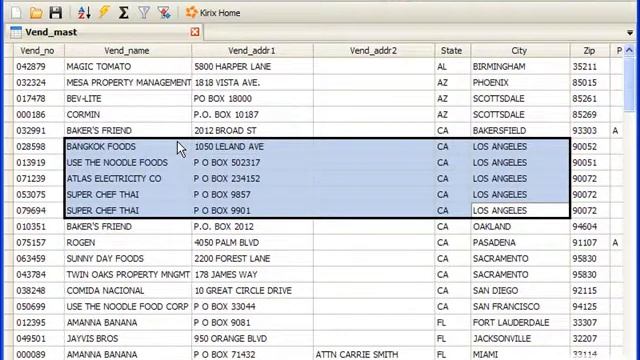This screenshot has width=640, height=360.
Task: Select the SAN DIEGO city cell
Action: point(520,291)
